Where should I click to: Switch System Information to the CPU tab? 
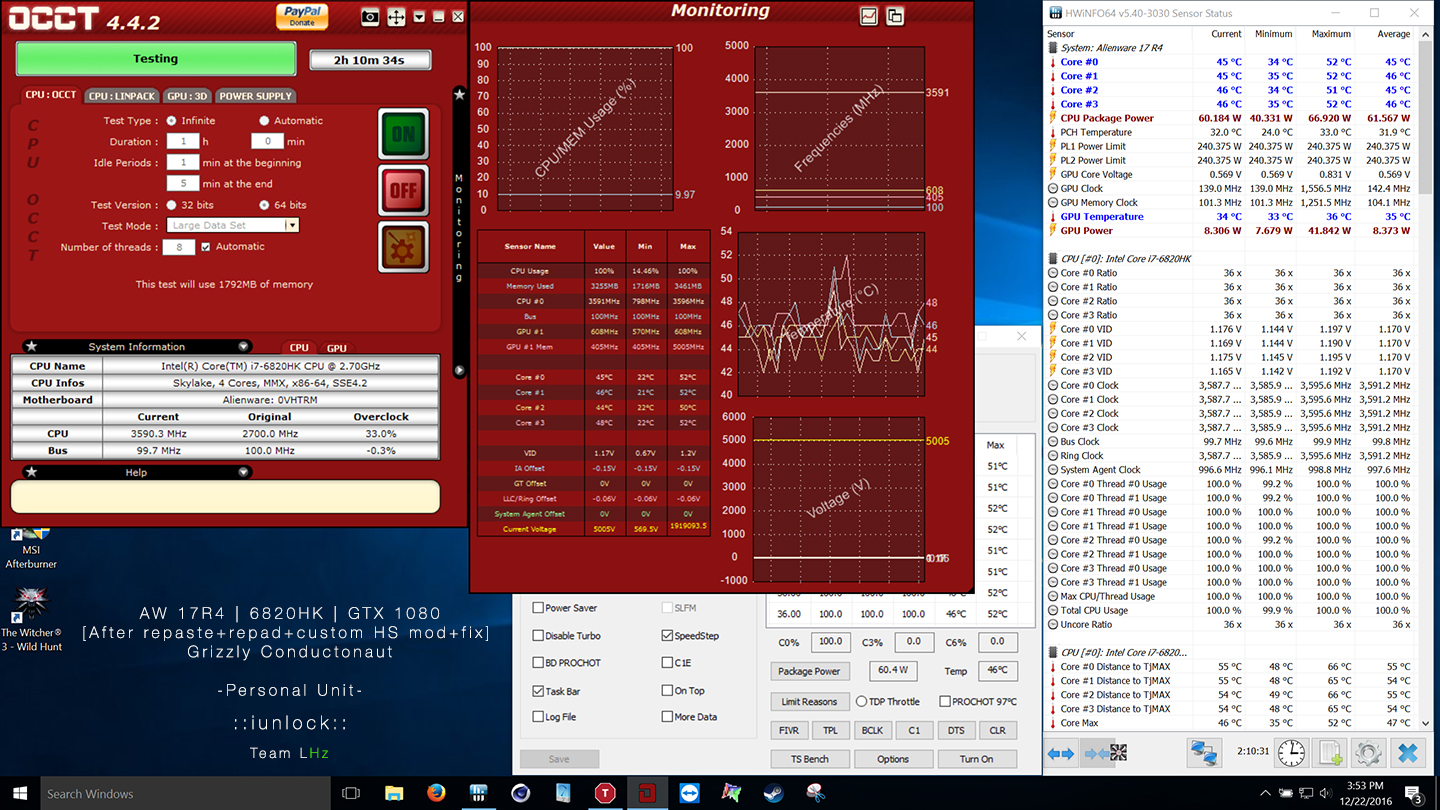(x=299, y=348)
